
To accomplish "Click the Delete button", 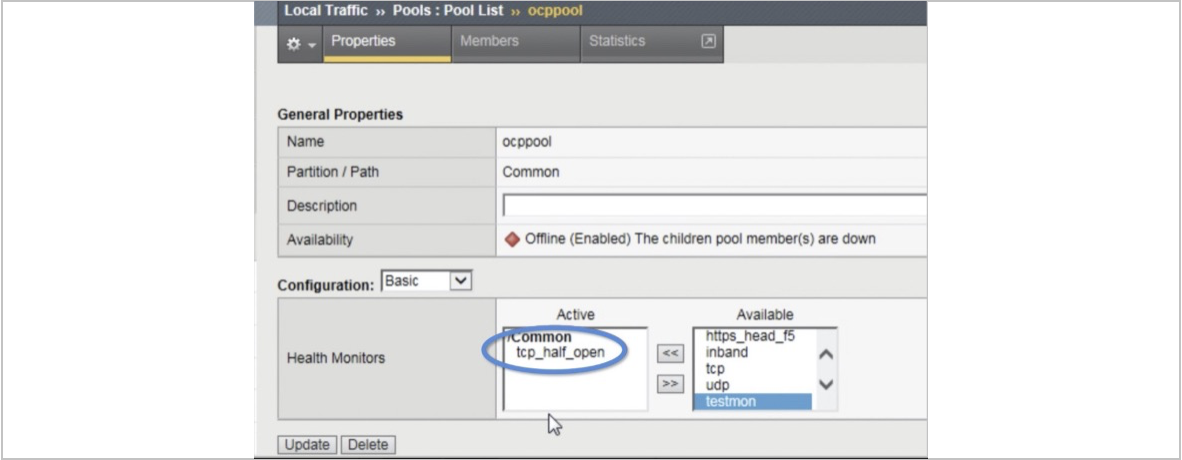I will click(x=368, y=445).
